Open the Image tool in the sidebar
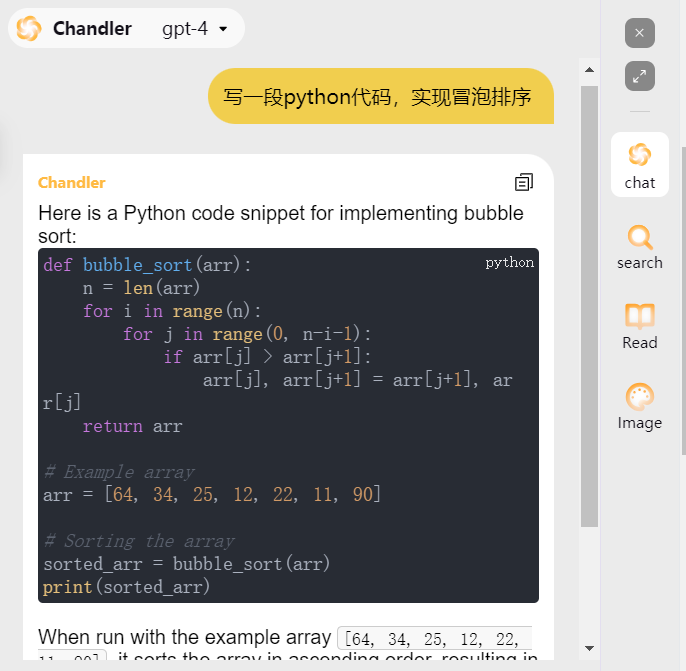 [640, 407]
